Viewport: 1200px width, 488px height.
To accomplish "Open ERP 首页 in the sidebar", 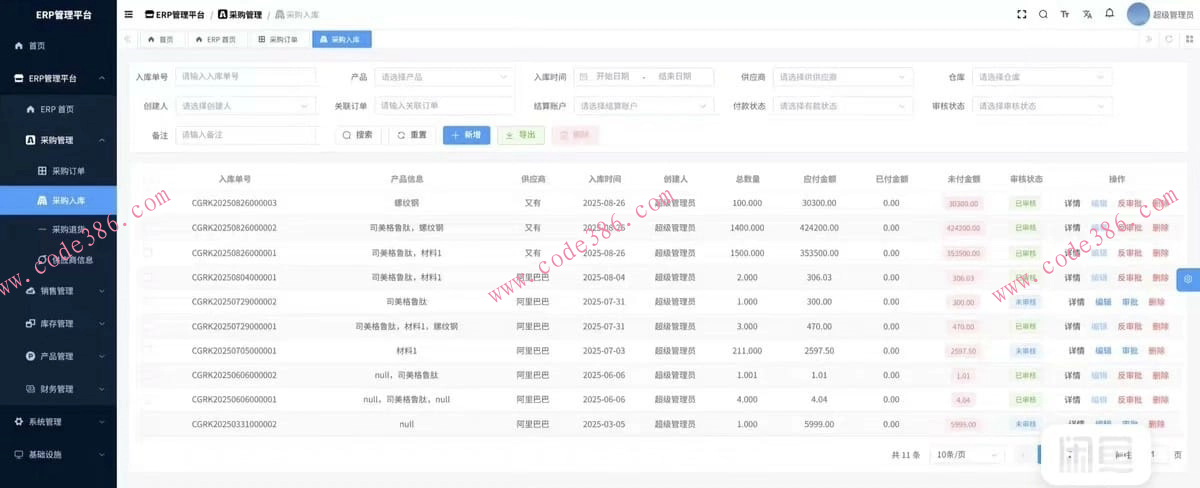I will pos(58,109).
